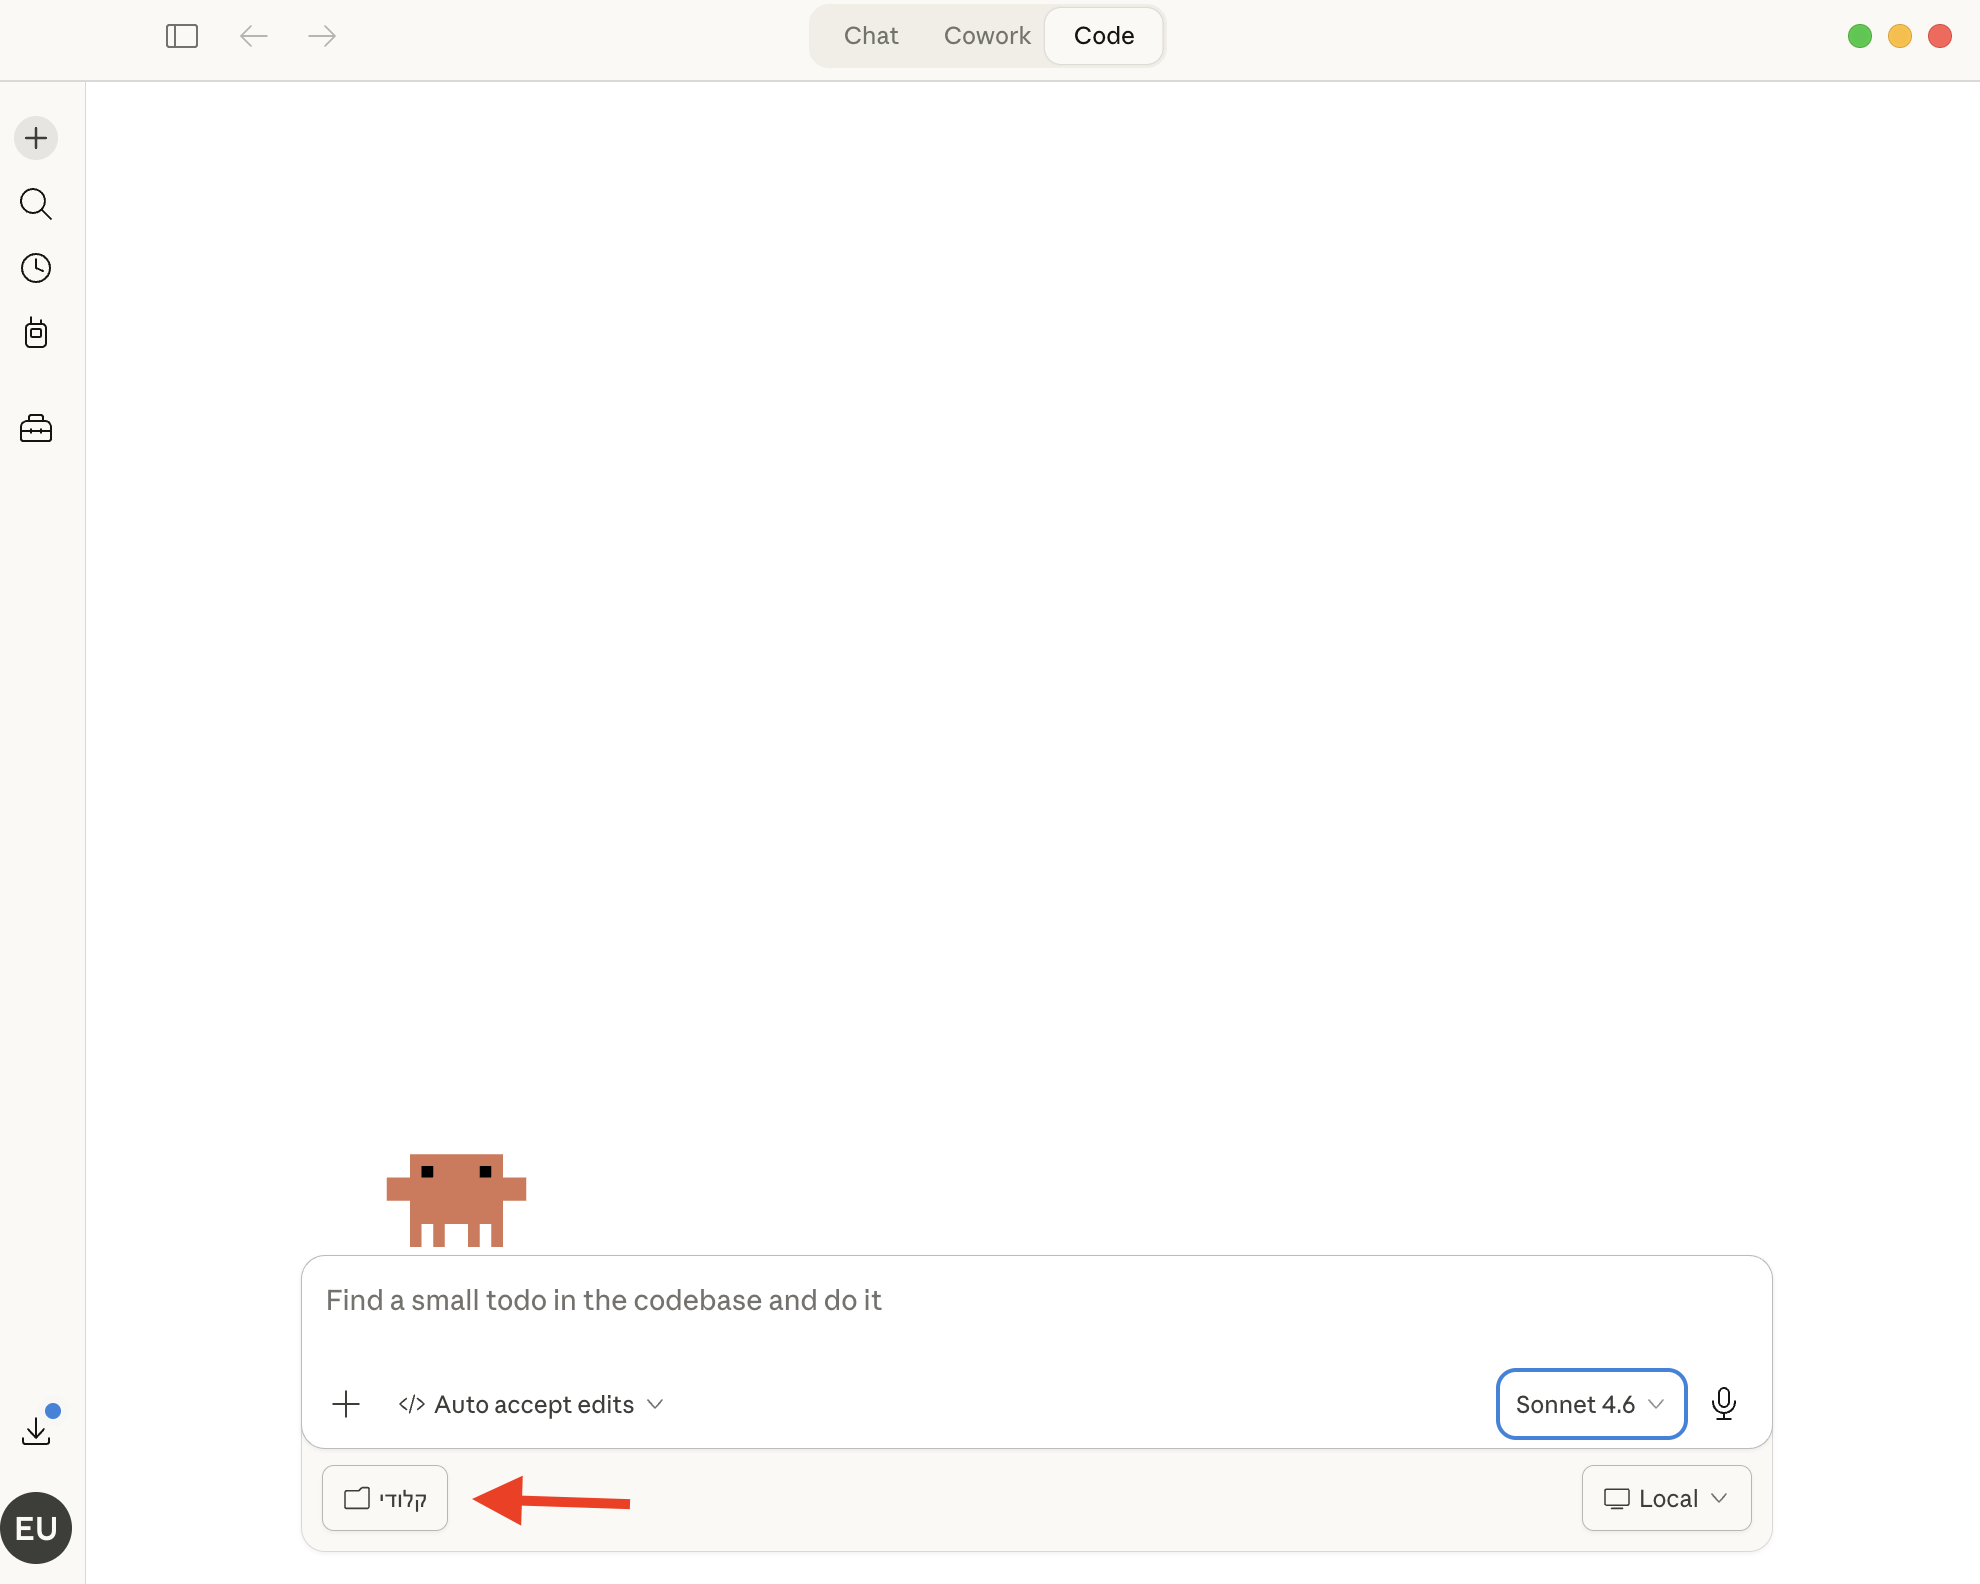Open the toolbox icon in sidebar
Viewport: 1980px width, 1584px height.
point(36,429)
